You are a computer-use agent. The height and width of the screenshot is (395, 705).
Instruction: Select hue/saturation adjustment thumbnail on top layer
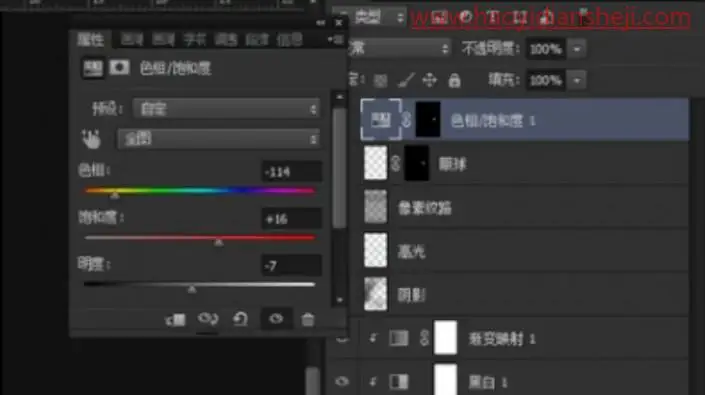click(381, 120)
